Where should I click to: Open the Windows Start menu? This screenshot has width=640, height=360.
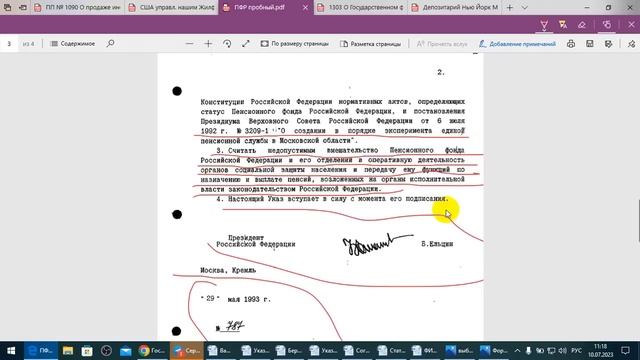[x=11, y=351]
